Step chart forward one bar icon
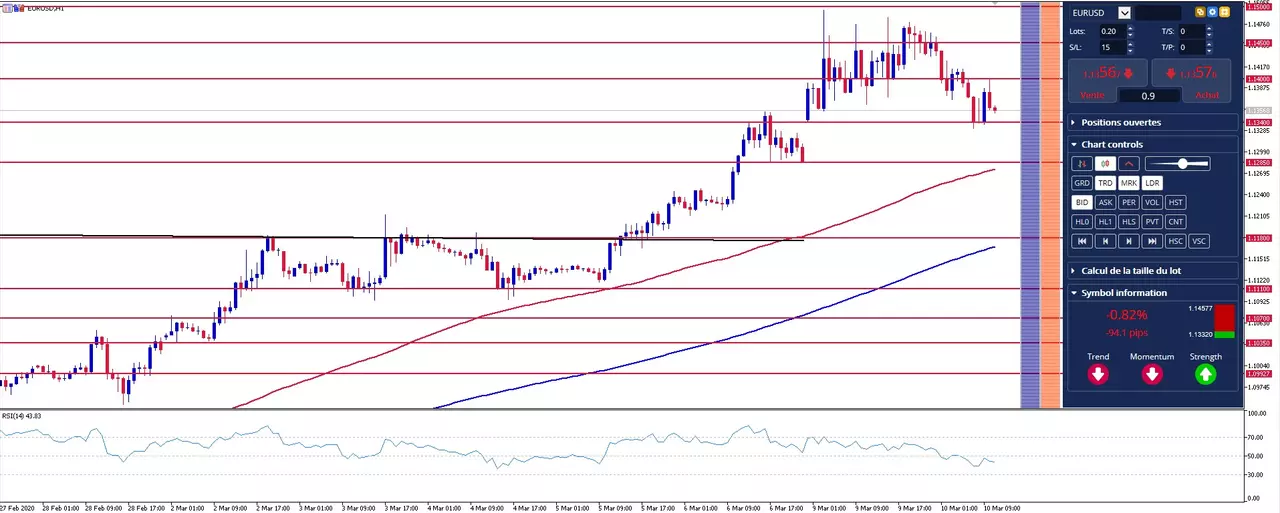Image resolution: width=1280 pixels, height=513 pixels. (1129, 241)
